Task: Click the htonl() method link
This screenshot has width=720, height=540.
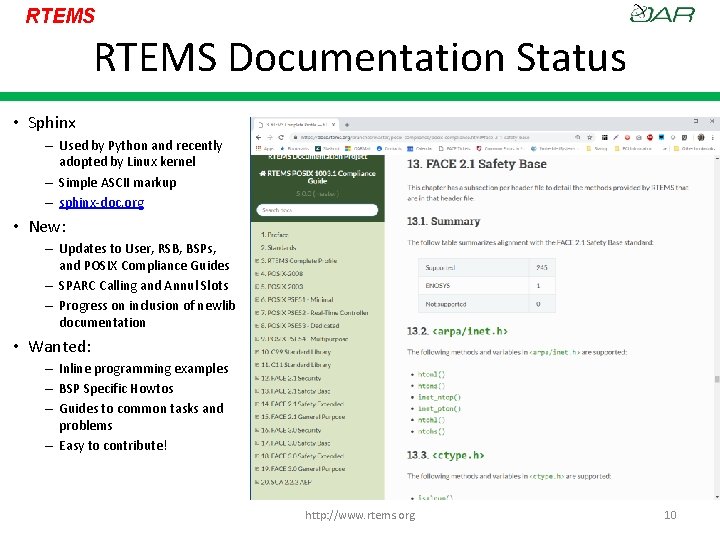Action: (x=431, y=374)
